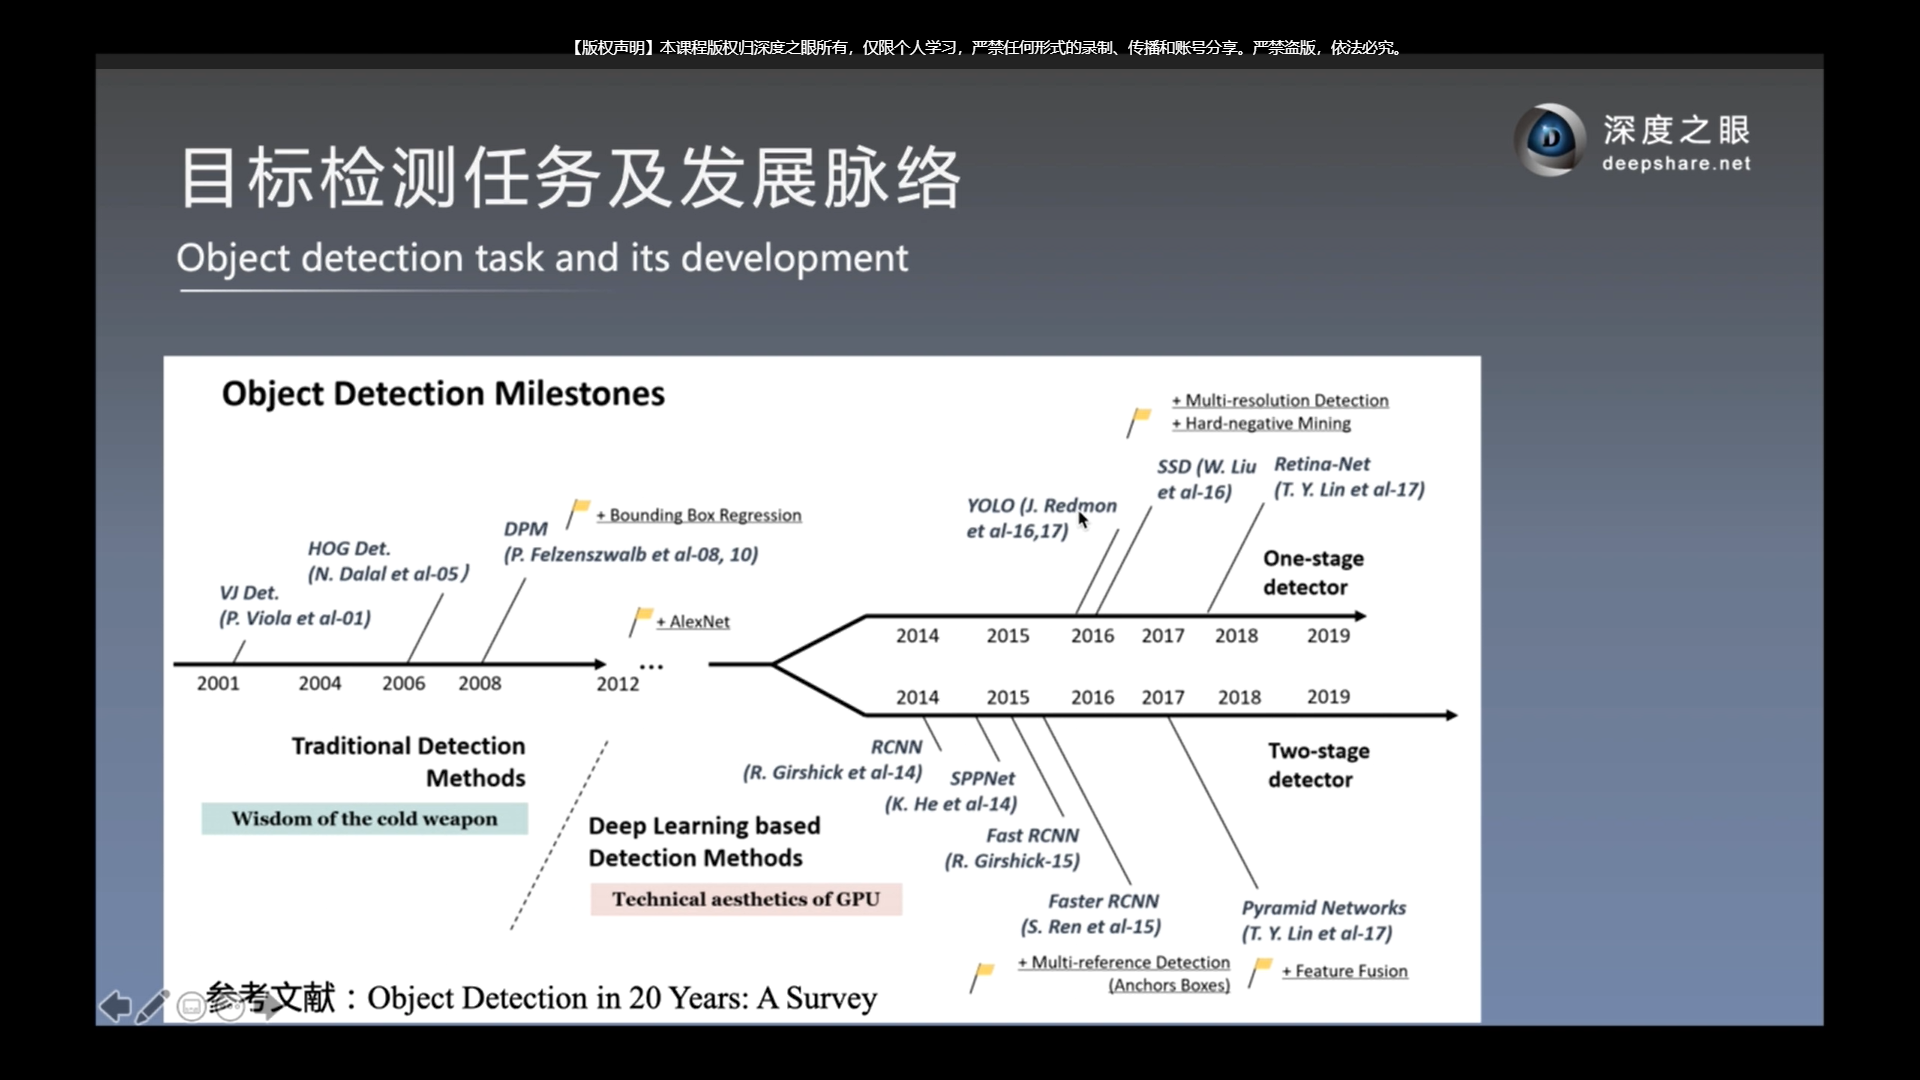Screen dimensions: 1920x1080
Task: Click subtitle 'Object detection task and its development'
Action: point(542,258)
